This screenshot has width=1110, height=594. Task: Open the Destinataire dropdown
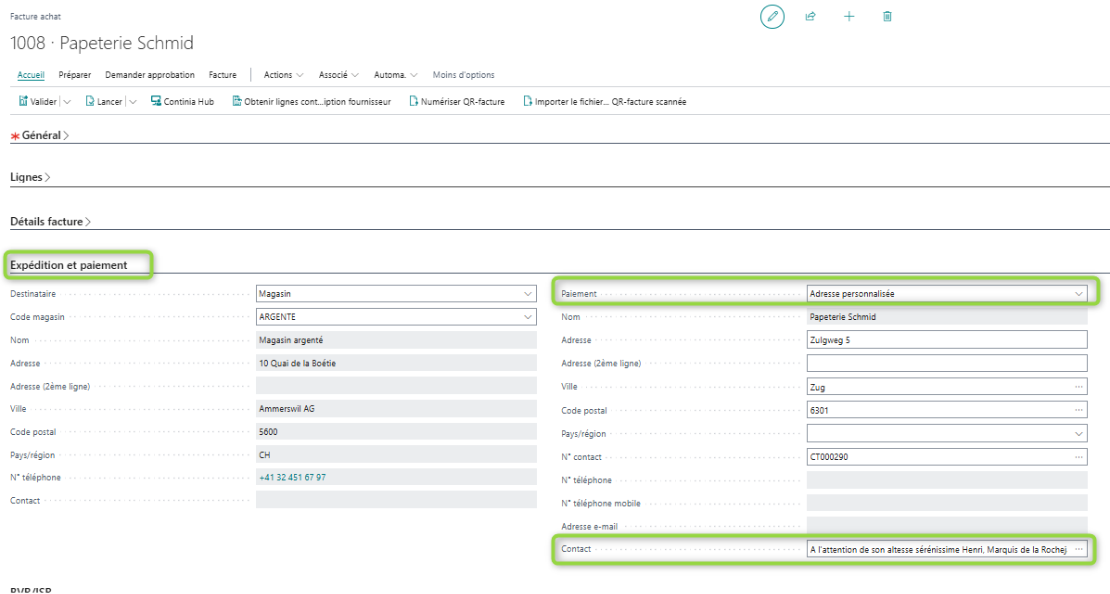527,294
